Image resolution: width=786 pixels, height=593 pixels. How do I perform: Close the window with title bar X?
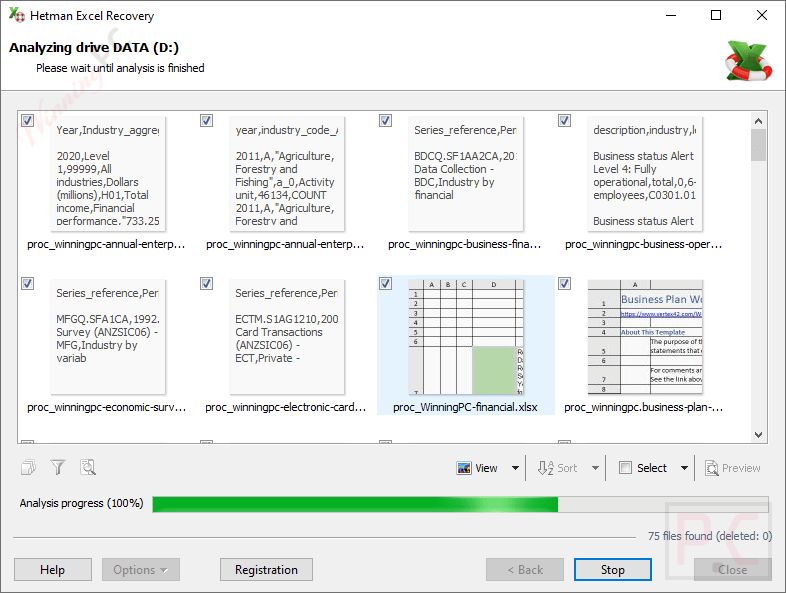click(x=761, y=15)
